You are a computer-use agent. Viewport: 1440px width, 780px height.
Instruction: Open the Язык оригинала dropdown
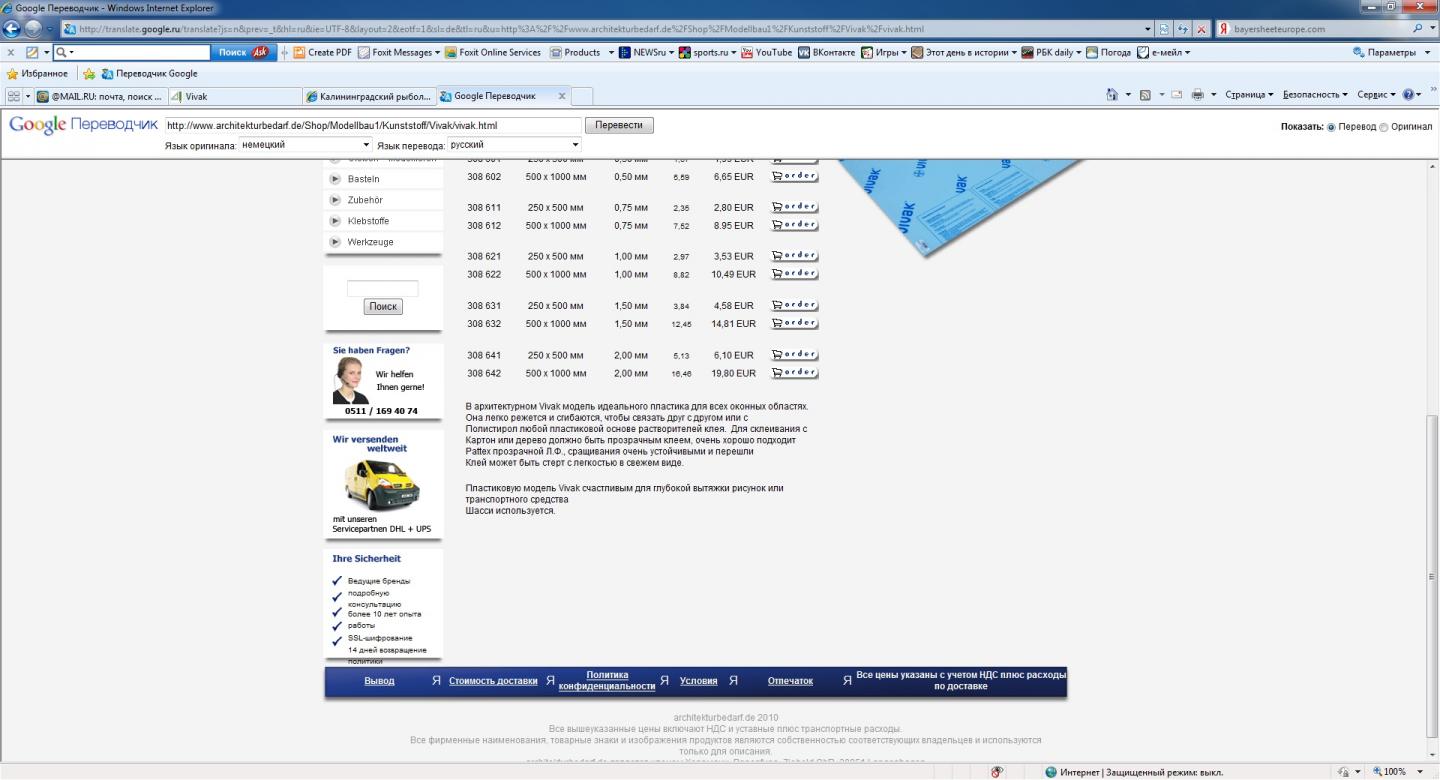pos(305,145)
